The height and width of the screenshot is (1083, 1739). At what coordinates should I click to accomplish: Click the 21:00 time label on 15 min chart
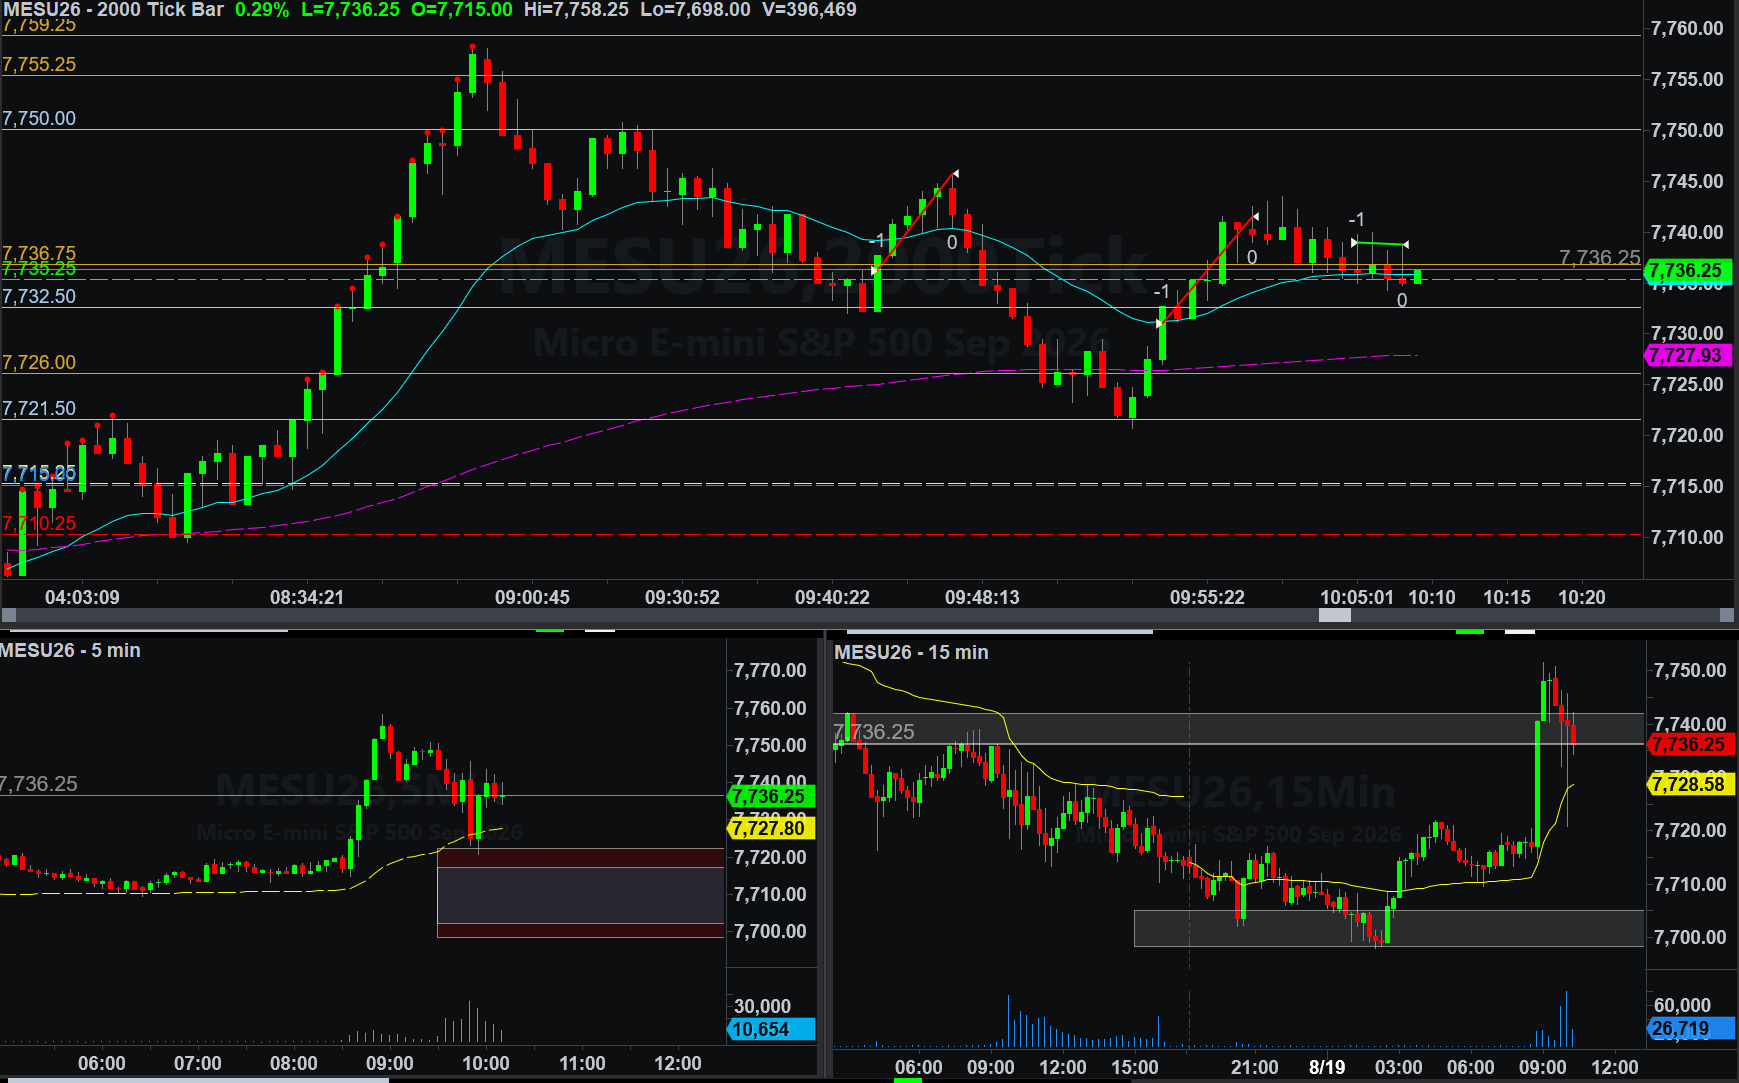(1254, 1067)
